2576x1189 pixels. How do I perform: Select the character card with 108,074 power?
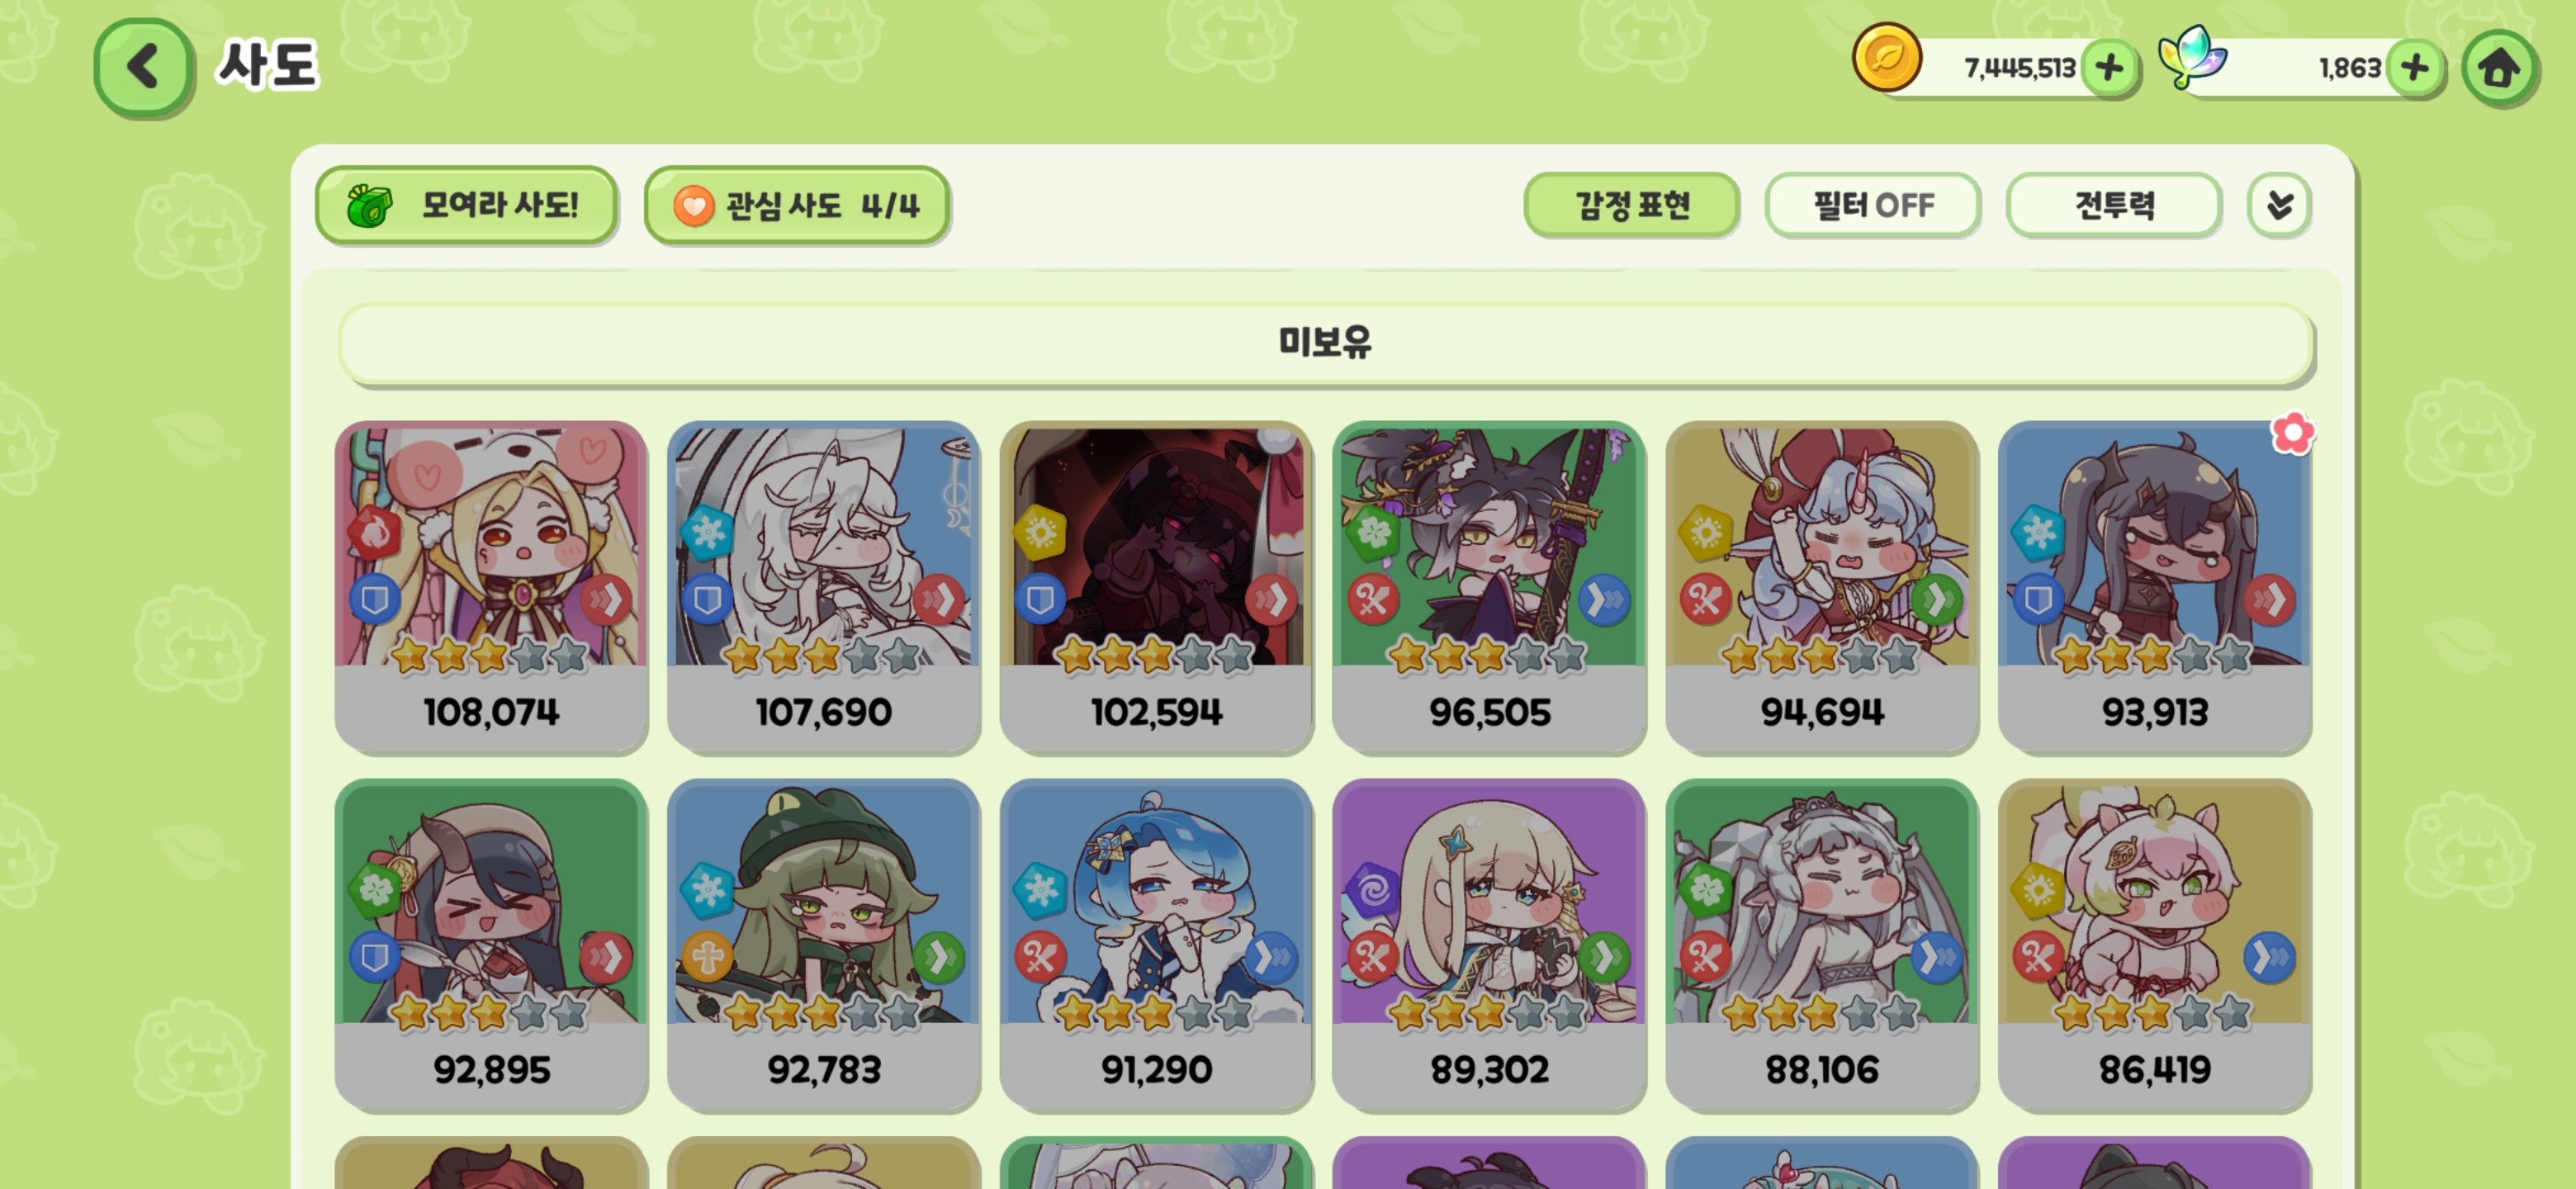[x=491, y=587]
